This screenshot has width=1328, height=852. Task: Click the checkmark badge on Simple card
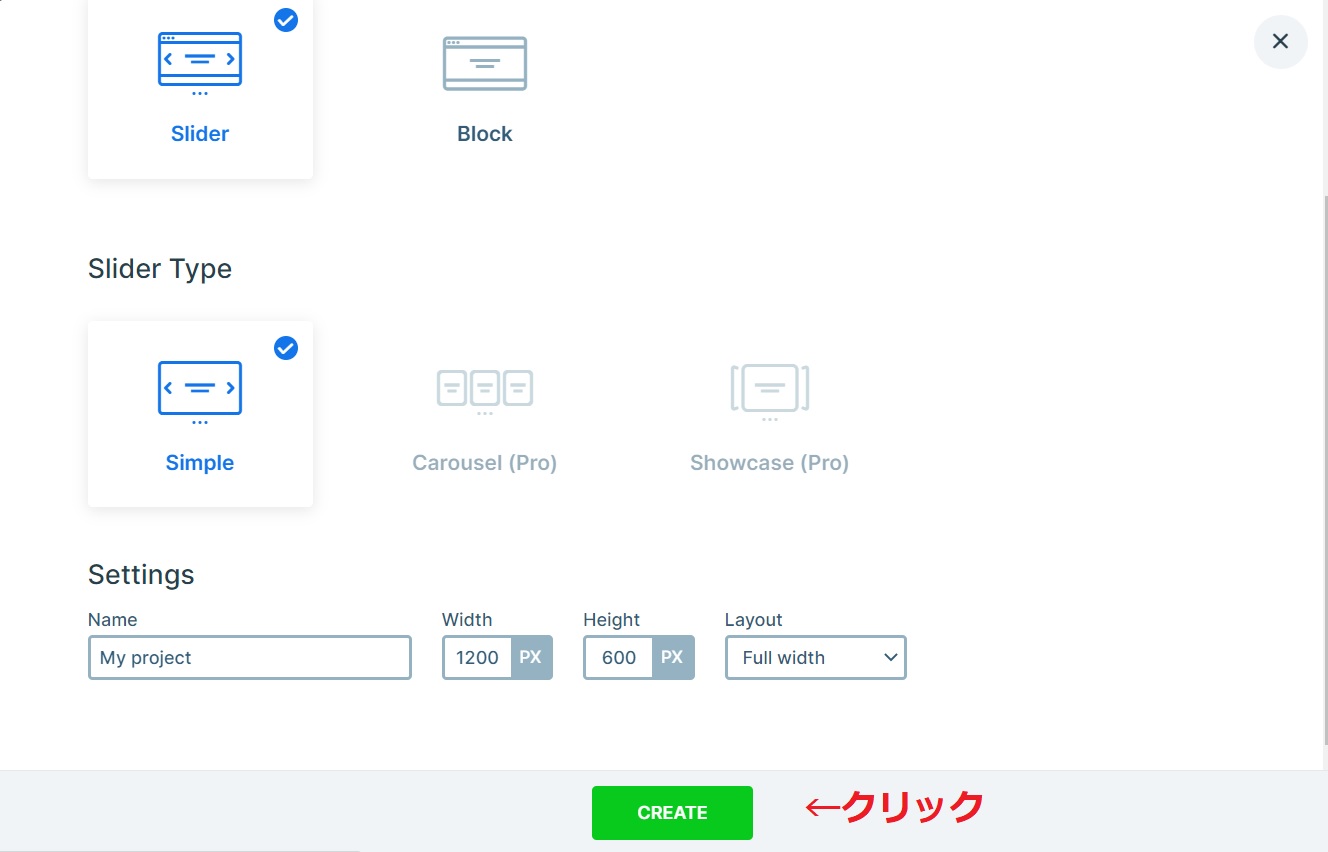(x=286, y=348)
